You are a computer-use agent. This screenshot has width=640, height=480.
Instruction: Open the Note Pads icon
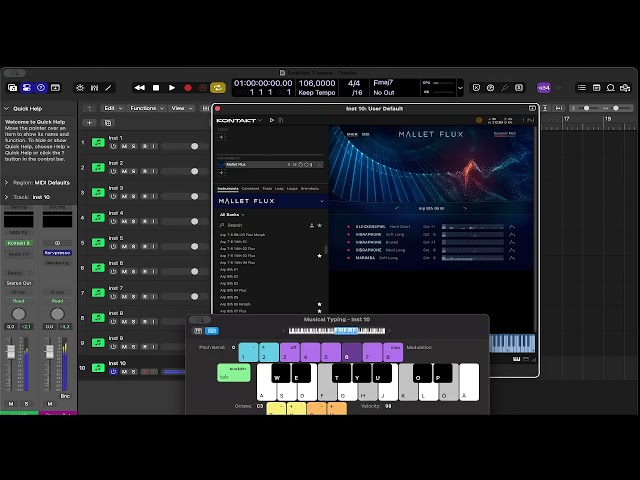click(x=596, y=88)
